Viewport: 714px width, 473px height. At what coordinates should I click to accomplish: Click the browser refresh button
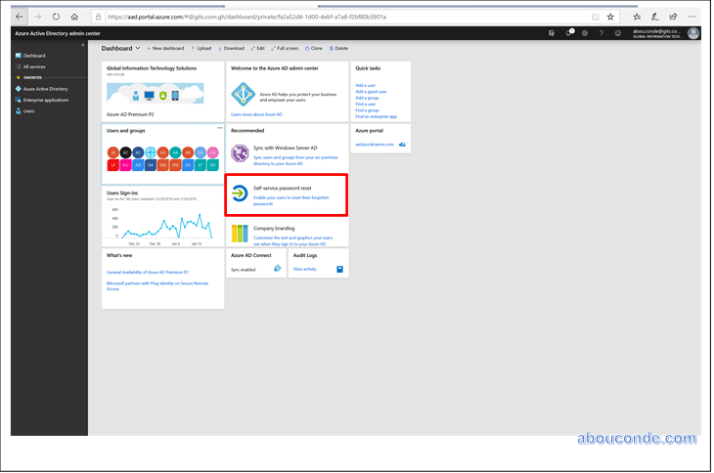click(56, 17)
